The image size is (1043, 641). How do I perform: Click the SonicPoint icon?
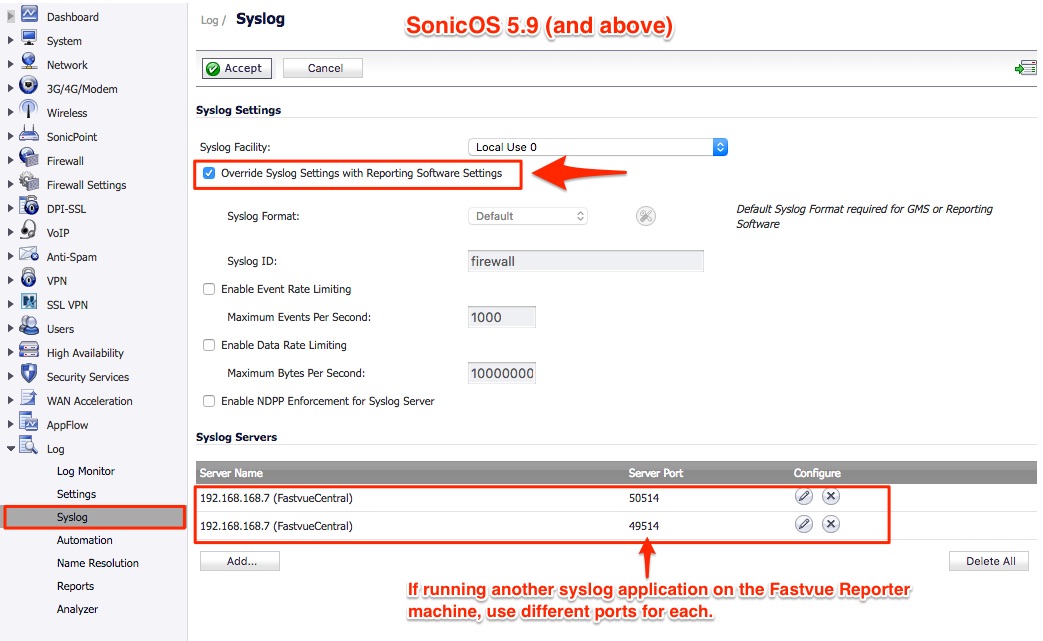tap(29, 133)
